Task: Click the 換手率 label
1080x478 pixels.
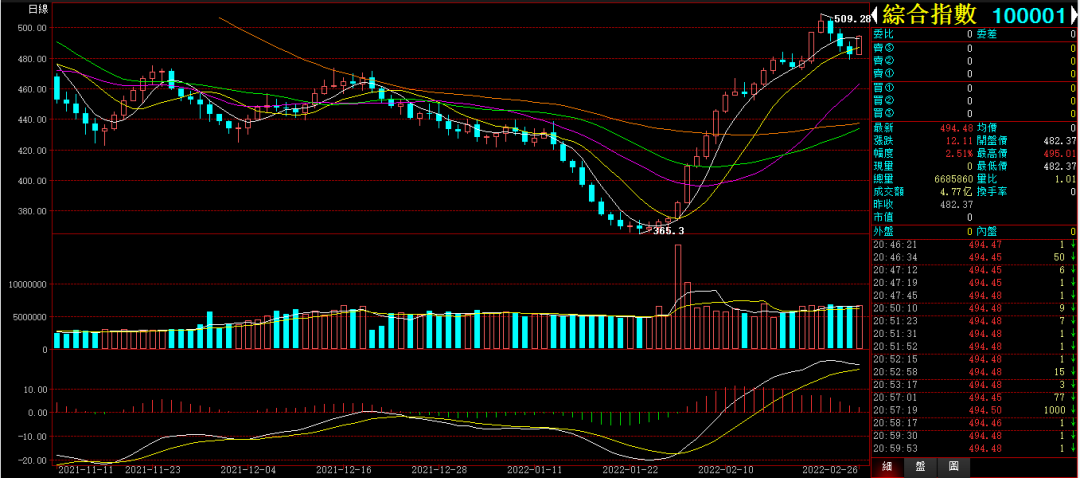Action: point(993,191)
